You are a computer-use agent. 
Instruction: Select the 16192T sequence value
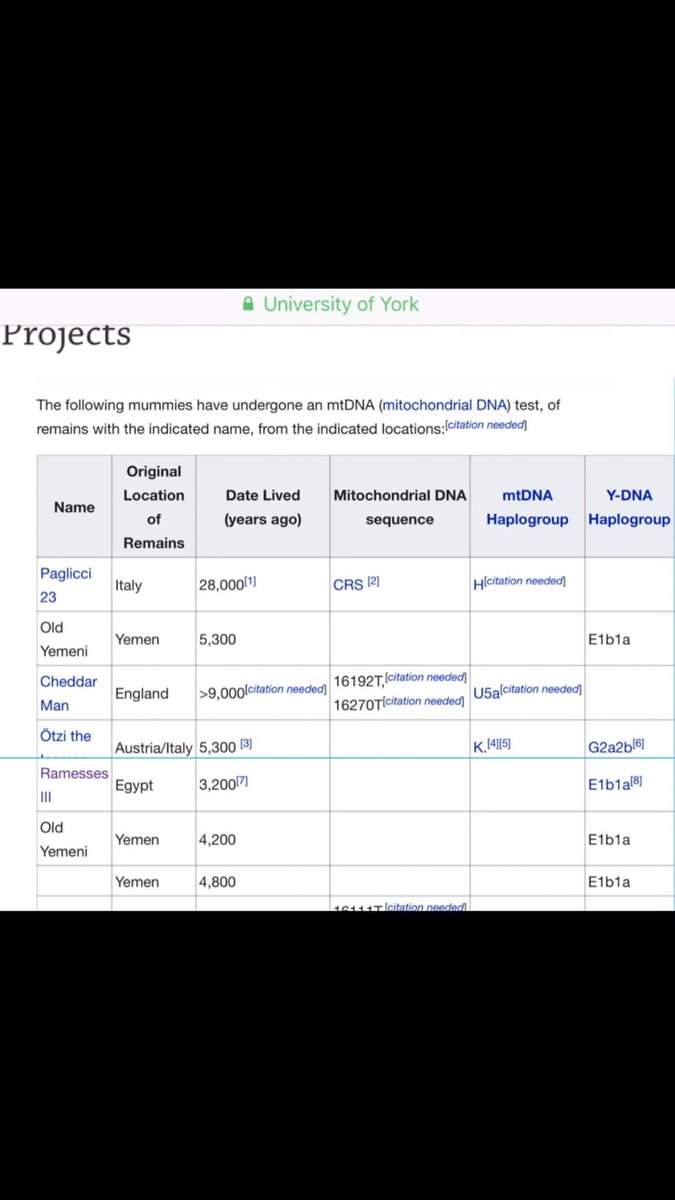(x=359, y=681)
